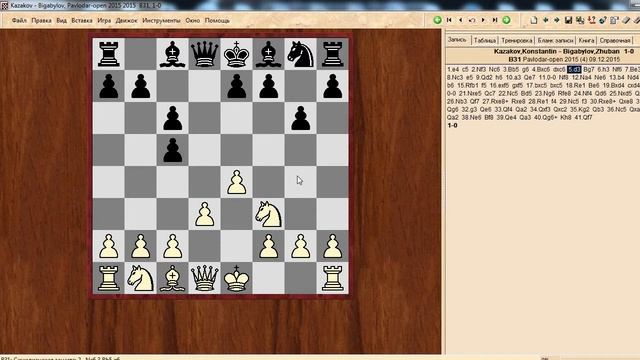Switch to the Таблица tab

click(x=484, y=40)
